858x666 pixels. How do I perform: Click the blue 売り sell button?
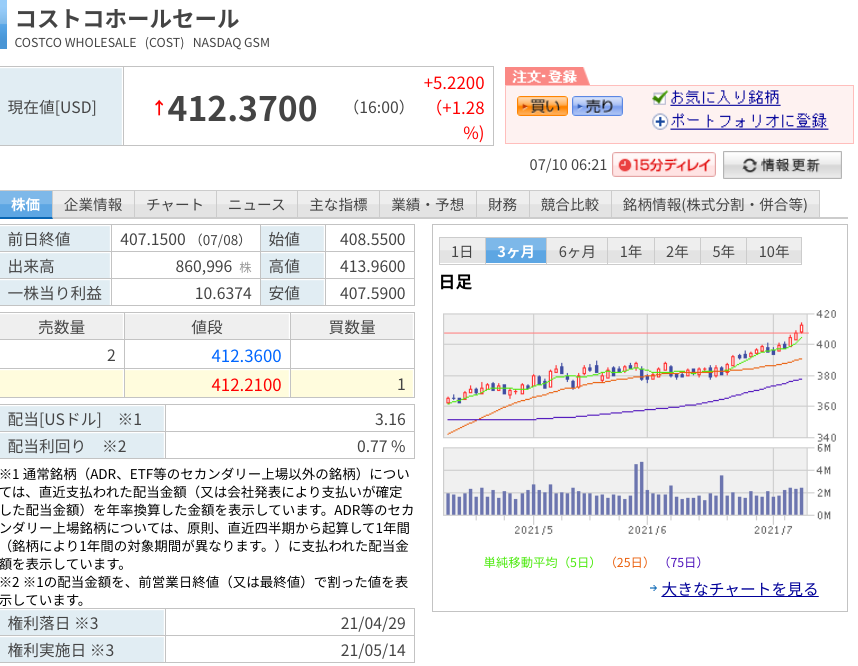click(597, 106)
